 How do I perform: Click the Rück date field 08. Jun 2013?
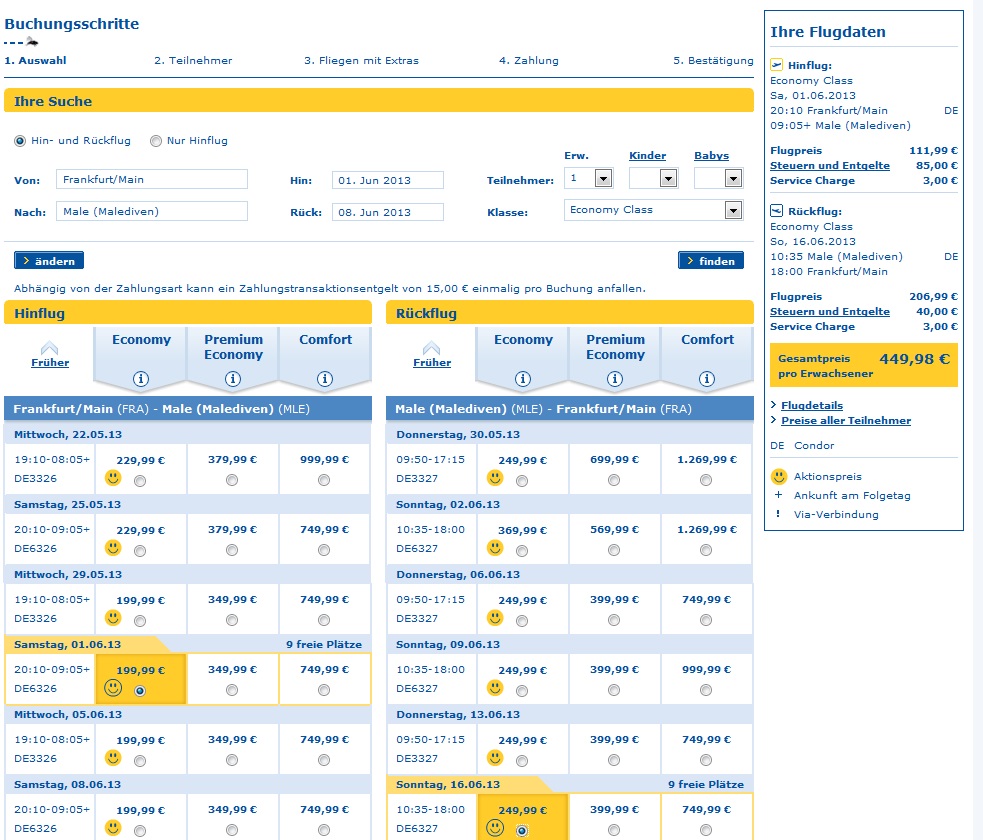coord(387,213)
